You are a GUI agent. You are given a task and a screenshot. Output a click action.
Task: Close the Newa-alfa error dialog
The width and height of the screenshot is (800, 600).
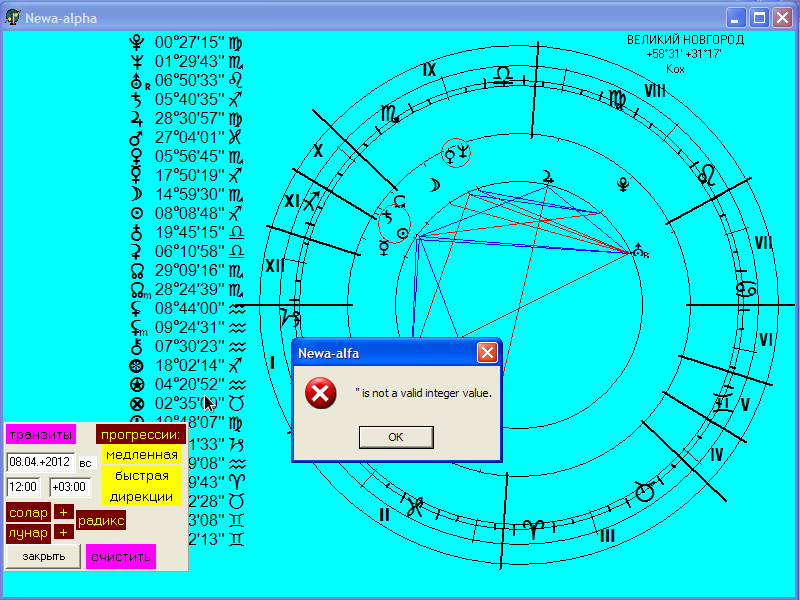pos(487,353)
